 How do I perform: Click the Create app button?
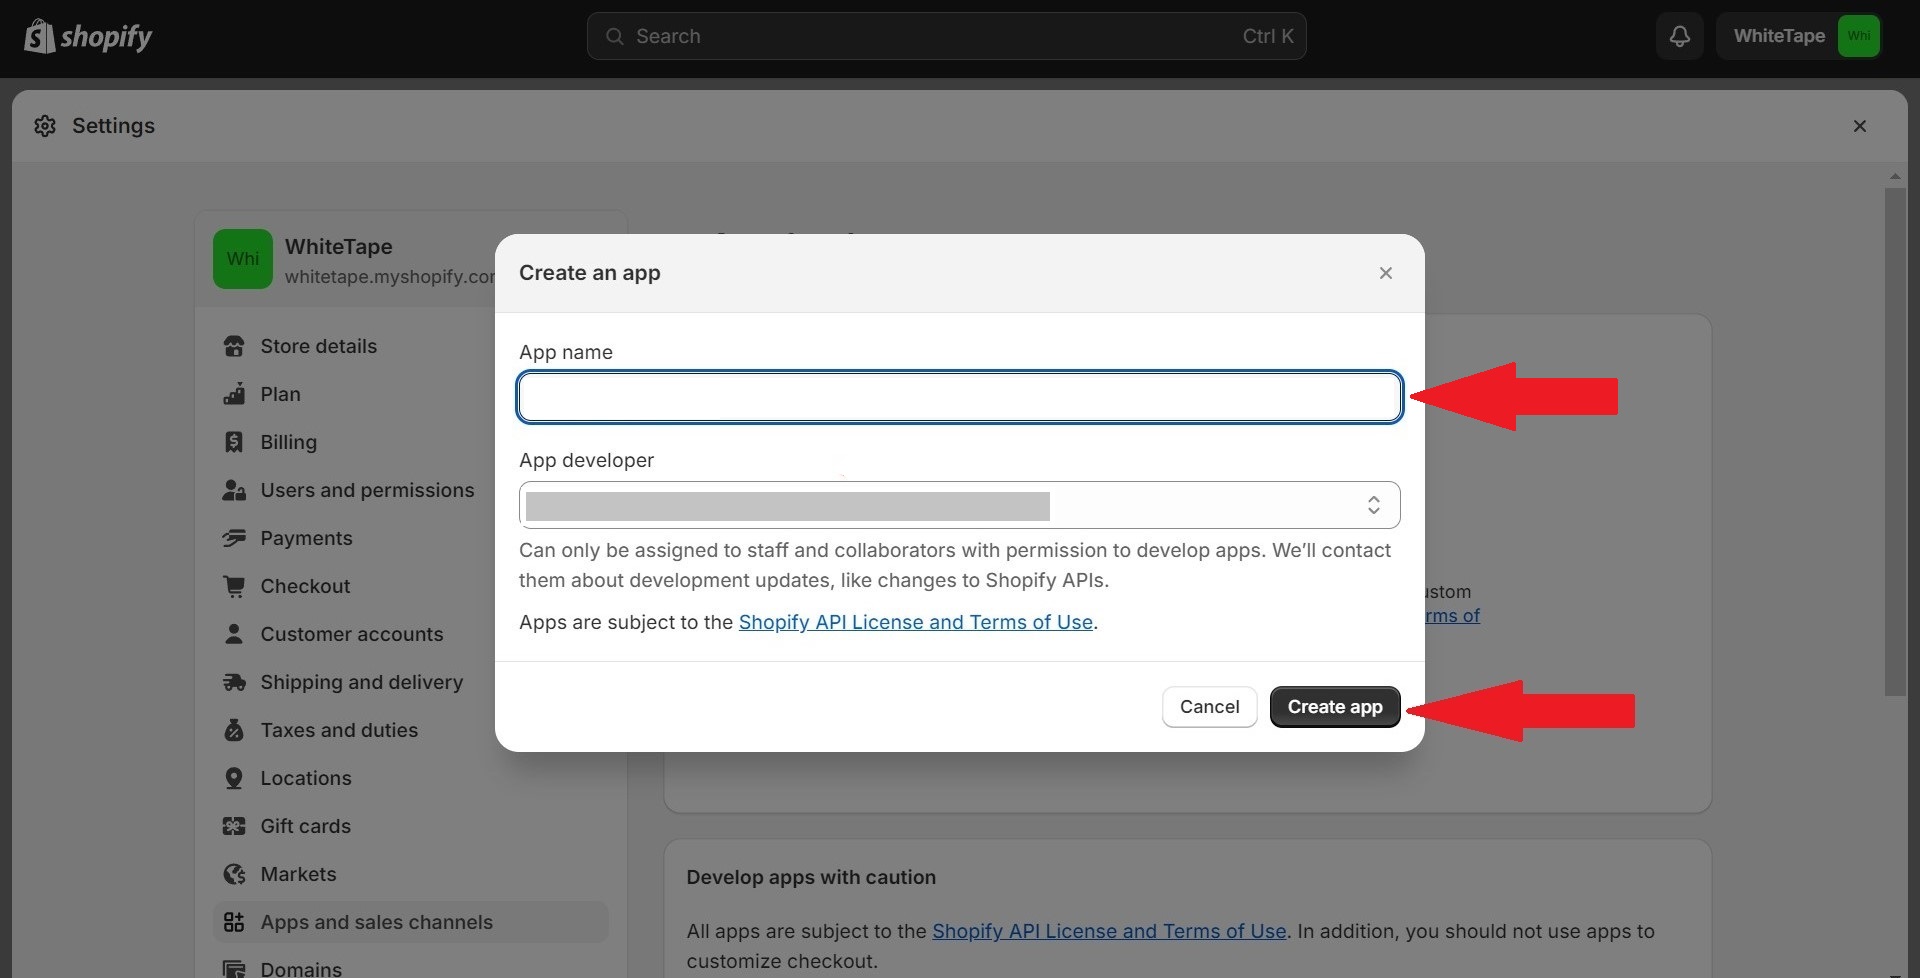tap(1335, 707)
